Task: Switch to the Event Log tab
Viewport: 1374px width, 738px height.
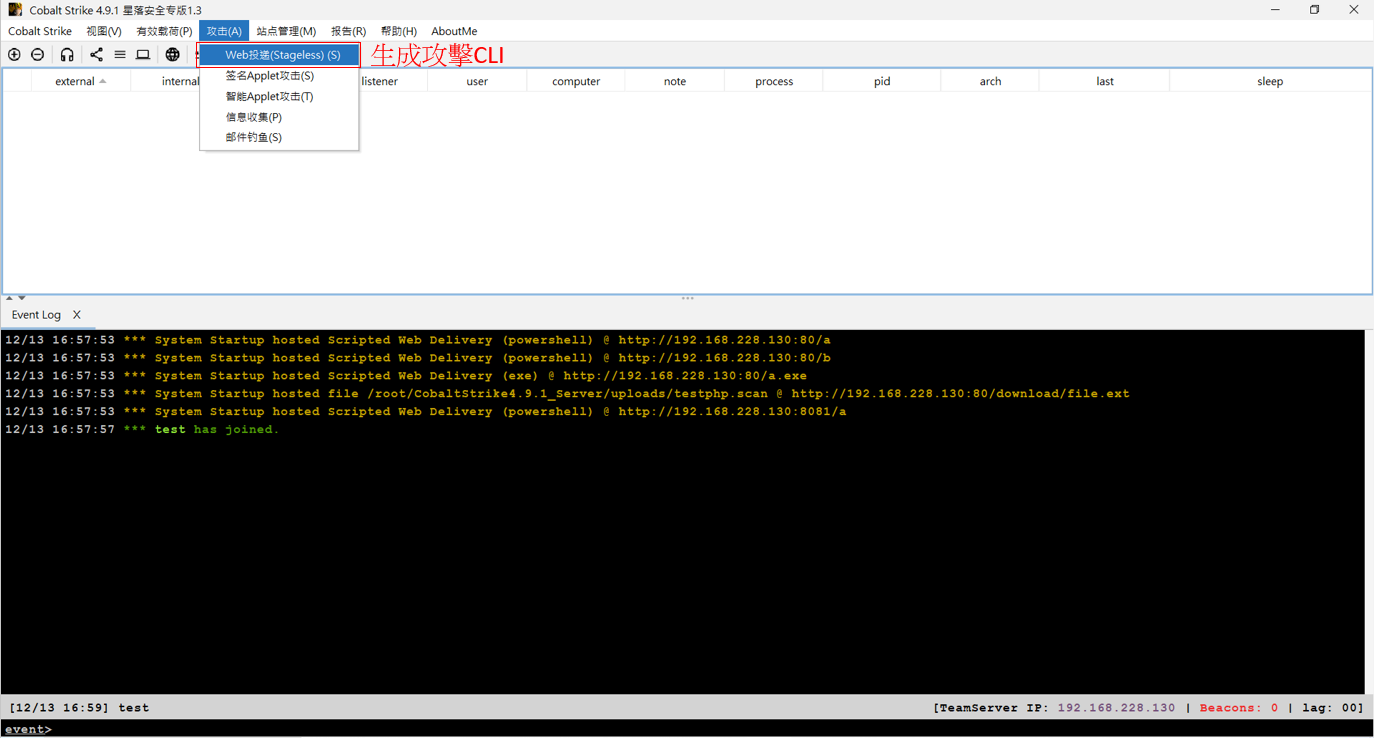Action: click(x=36, y=315)
